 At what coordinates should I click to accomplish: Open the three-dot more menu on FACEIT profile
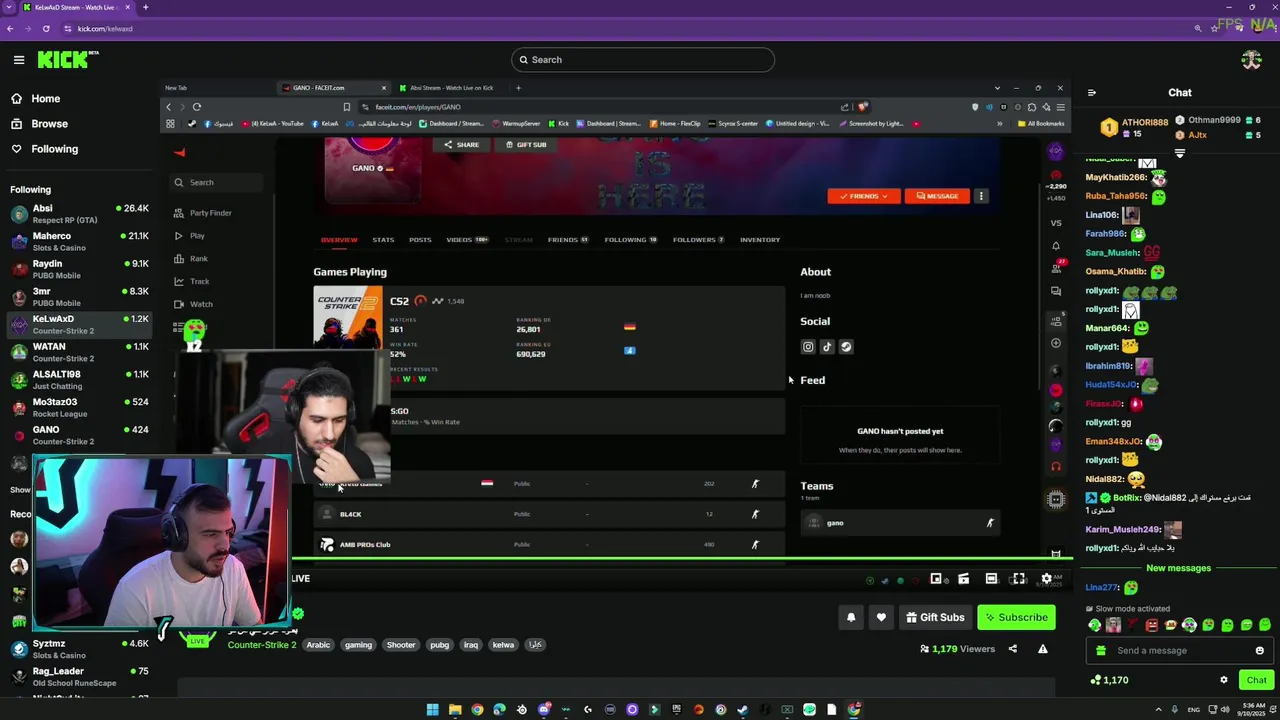(981, 196)
